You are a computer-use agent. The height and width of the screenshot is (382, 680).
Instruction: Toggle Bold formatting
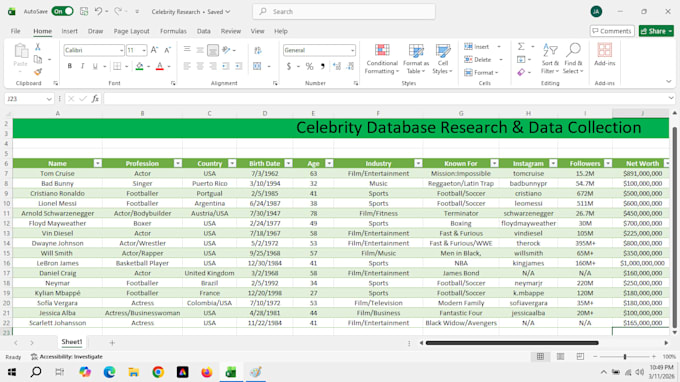point(69,66)
